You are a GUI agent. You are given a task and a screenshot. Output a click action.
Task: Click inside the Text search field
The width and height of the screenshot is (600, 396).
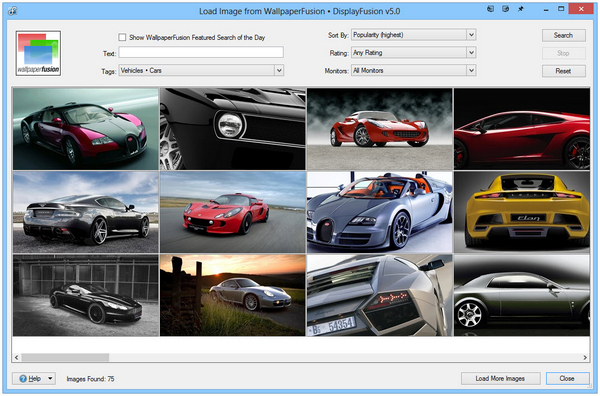(201, 52)
